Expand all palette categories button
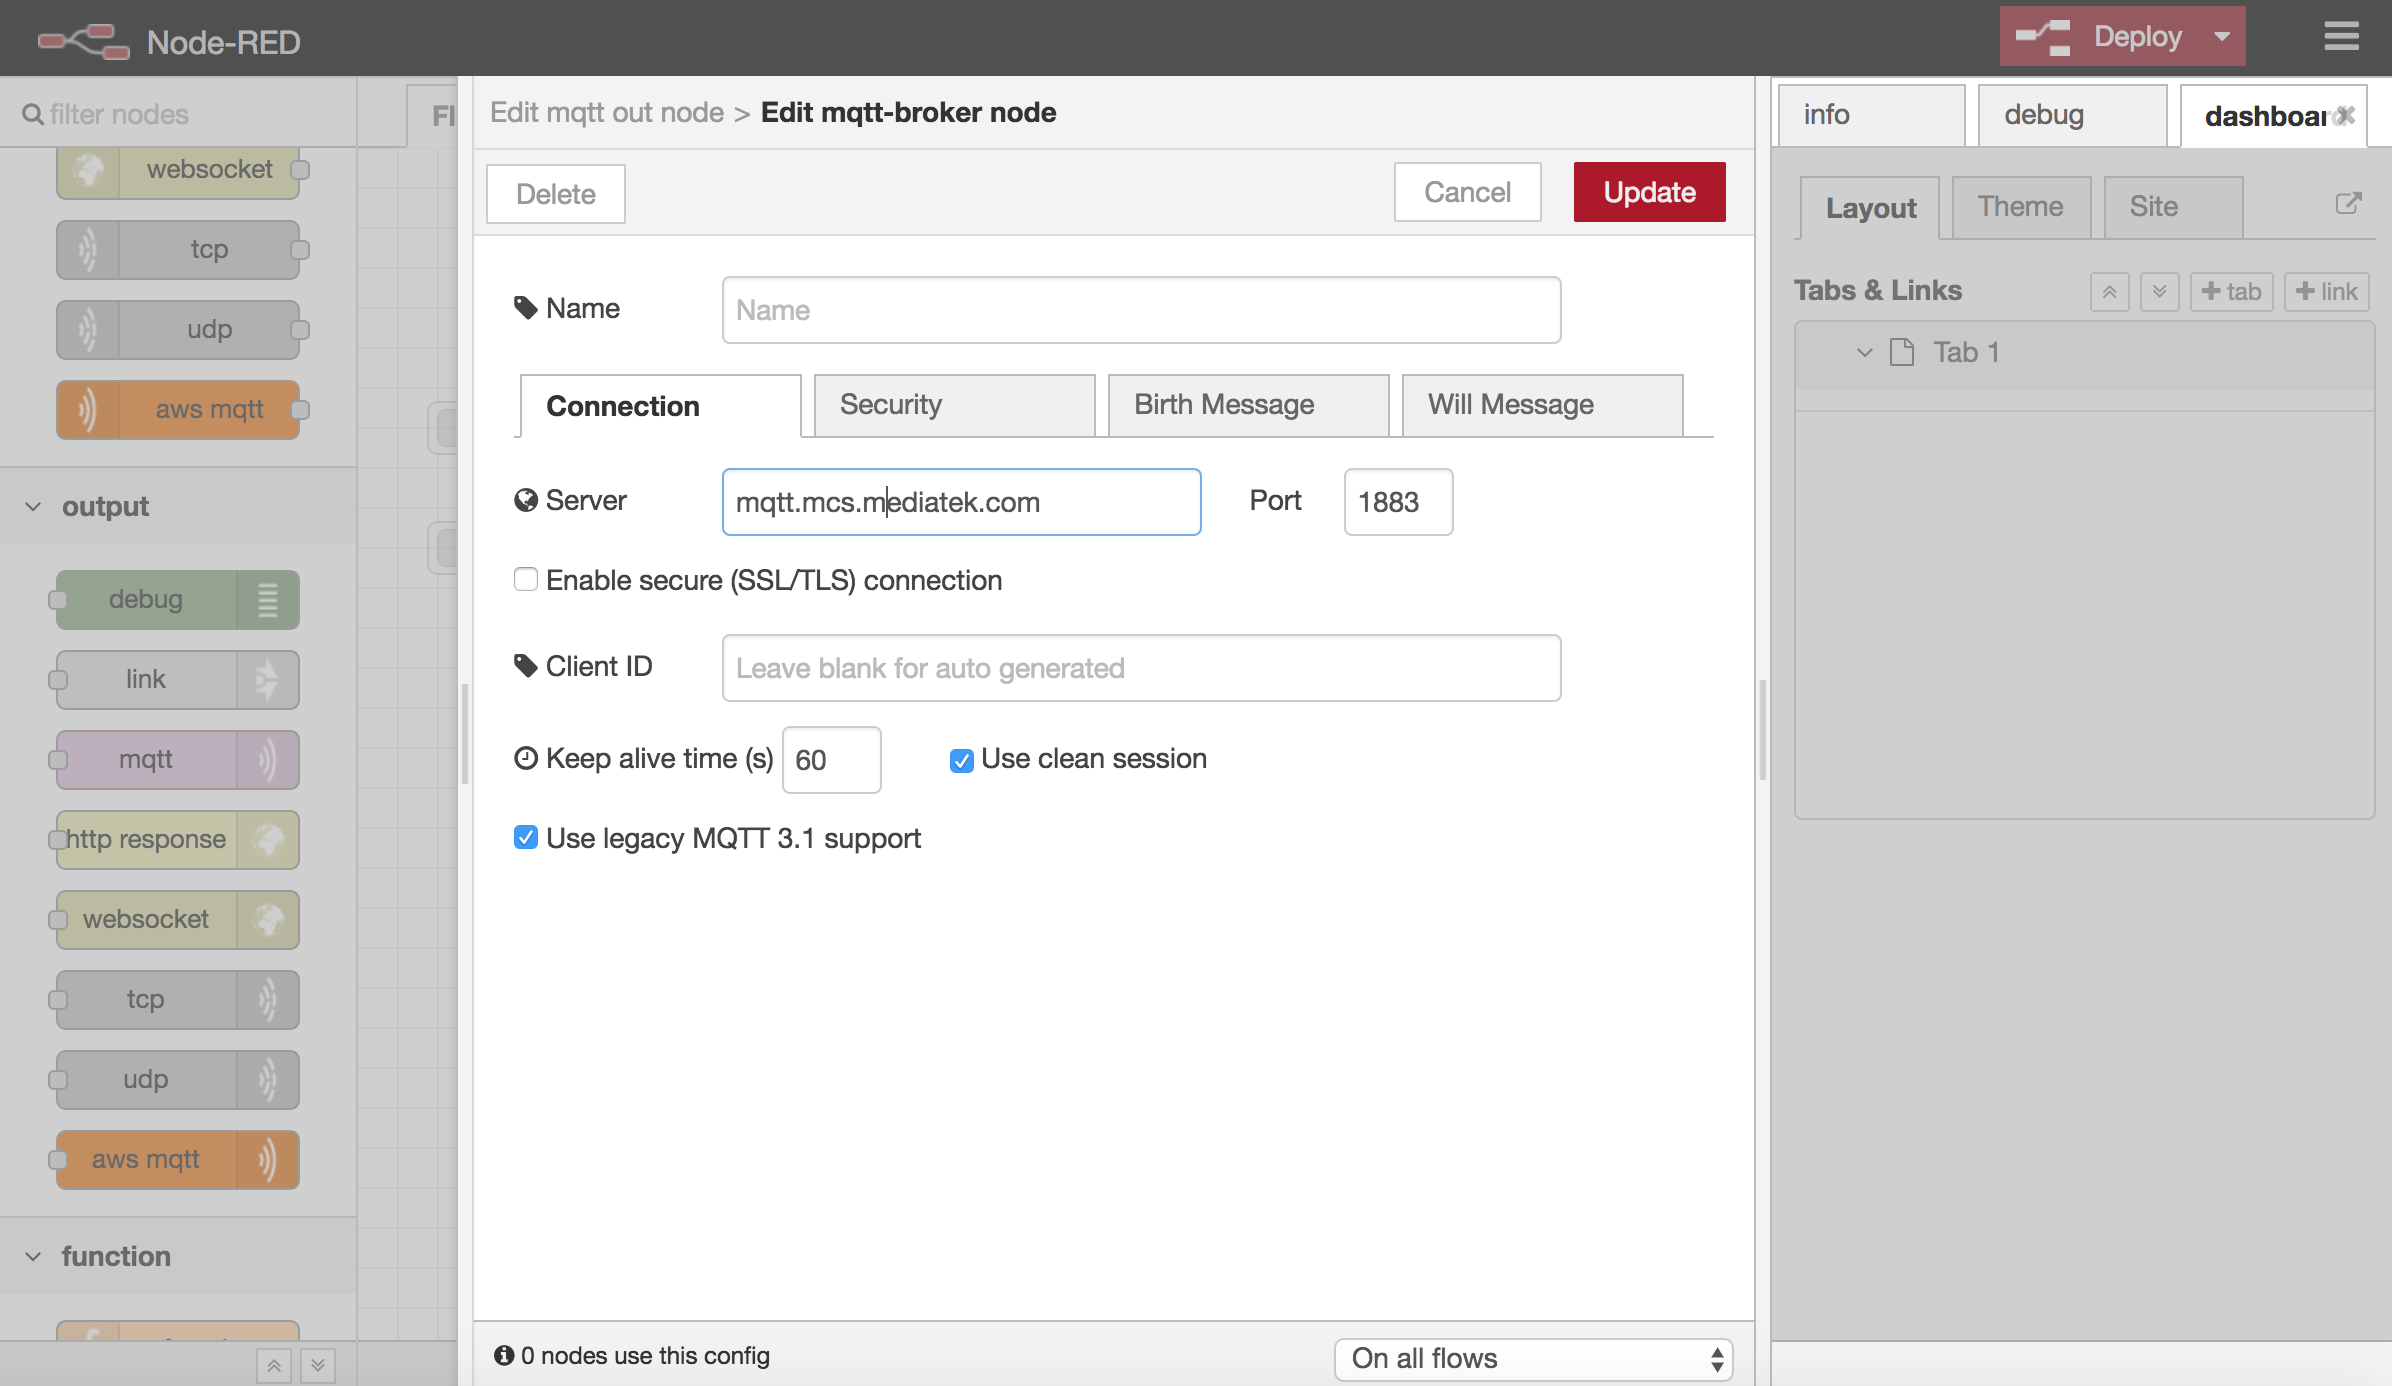The width and height of the screenshot is (2392, 1386). pyautogui.click(x=318, y=1365)
